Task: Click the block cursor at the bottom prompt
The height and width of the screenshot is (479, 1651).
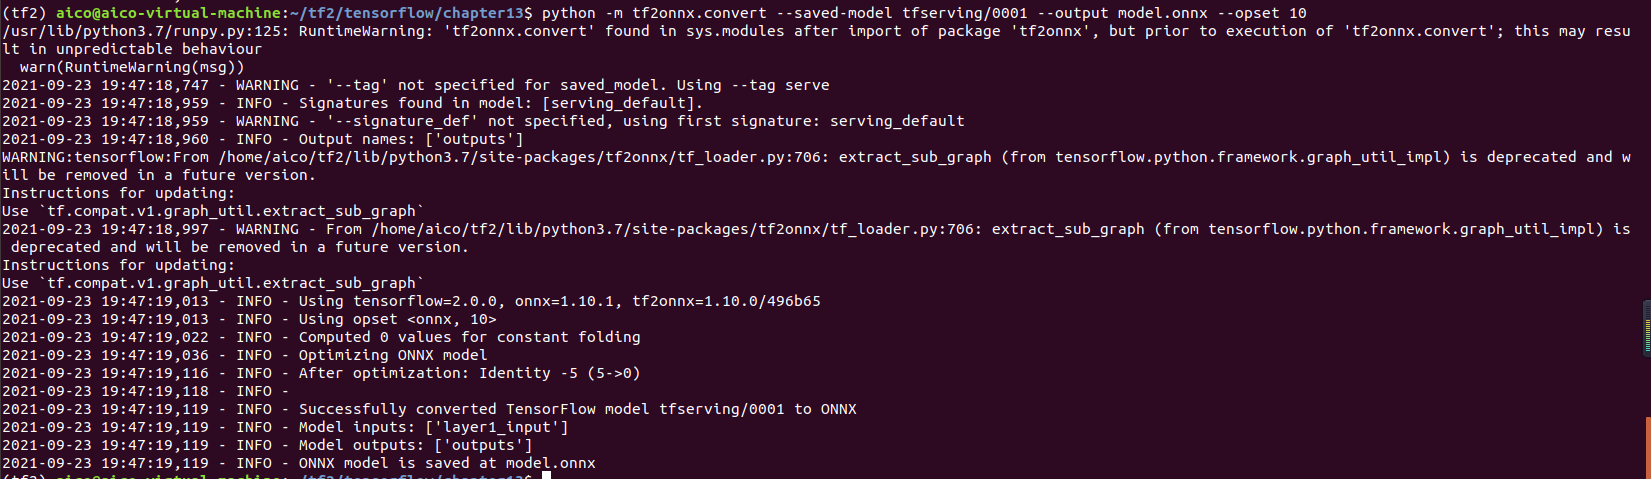Action: (546, 474)
